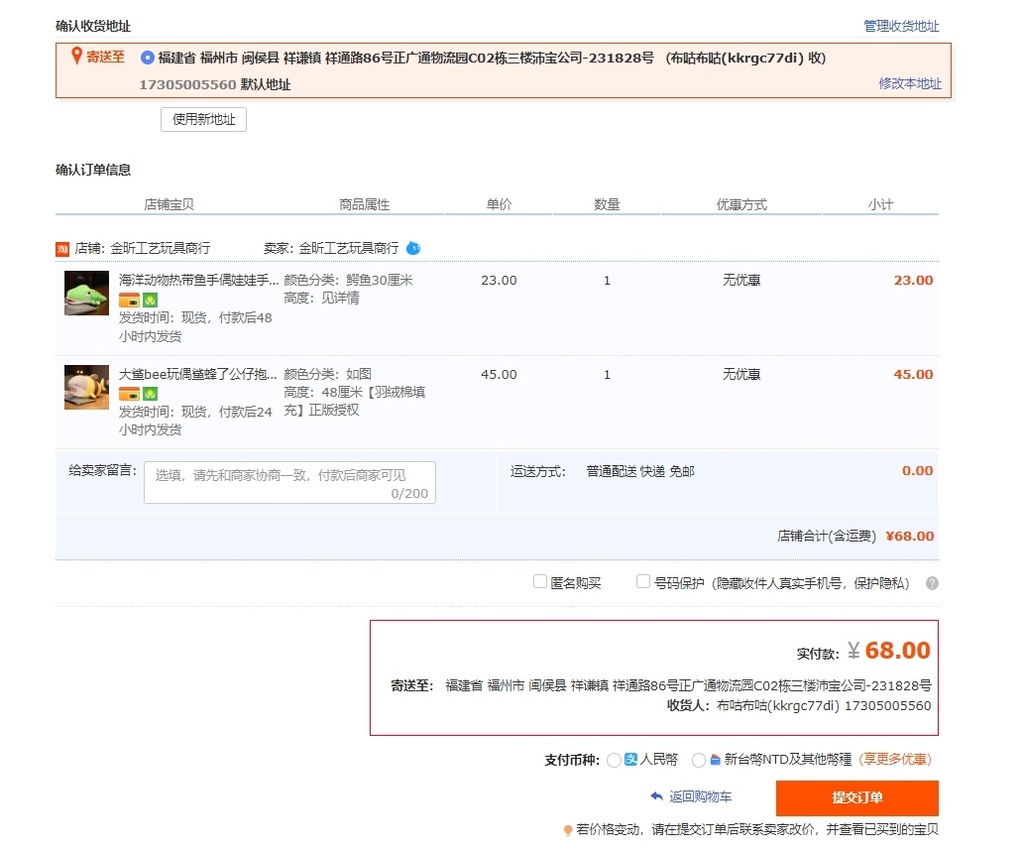This screenshot has width=1024, height=852.
Task: Click orange tip icon before 若价格变动
Action: click(568, 830)
